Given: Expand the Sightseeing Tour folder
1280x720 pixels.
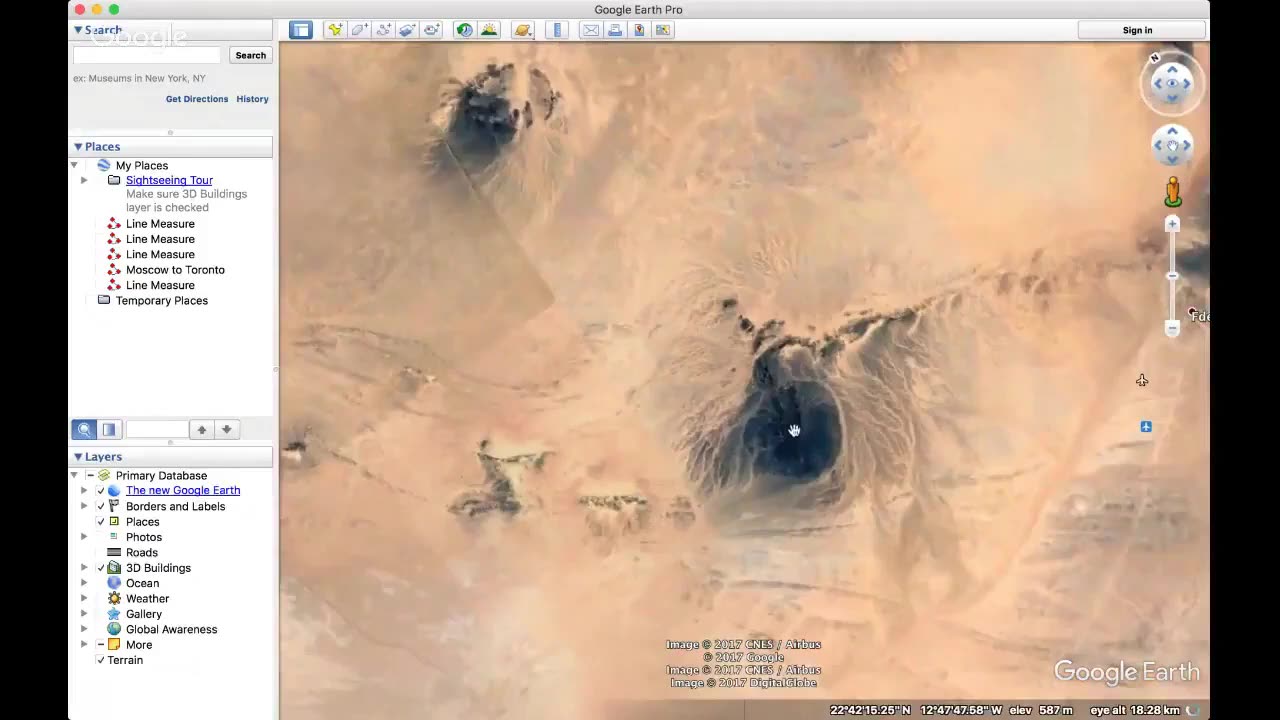Looking at the screenshot, I should coord(84,181).
